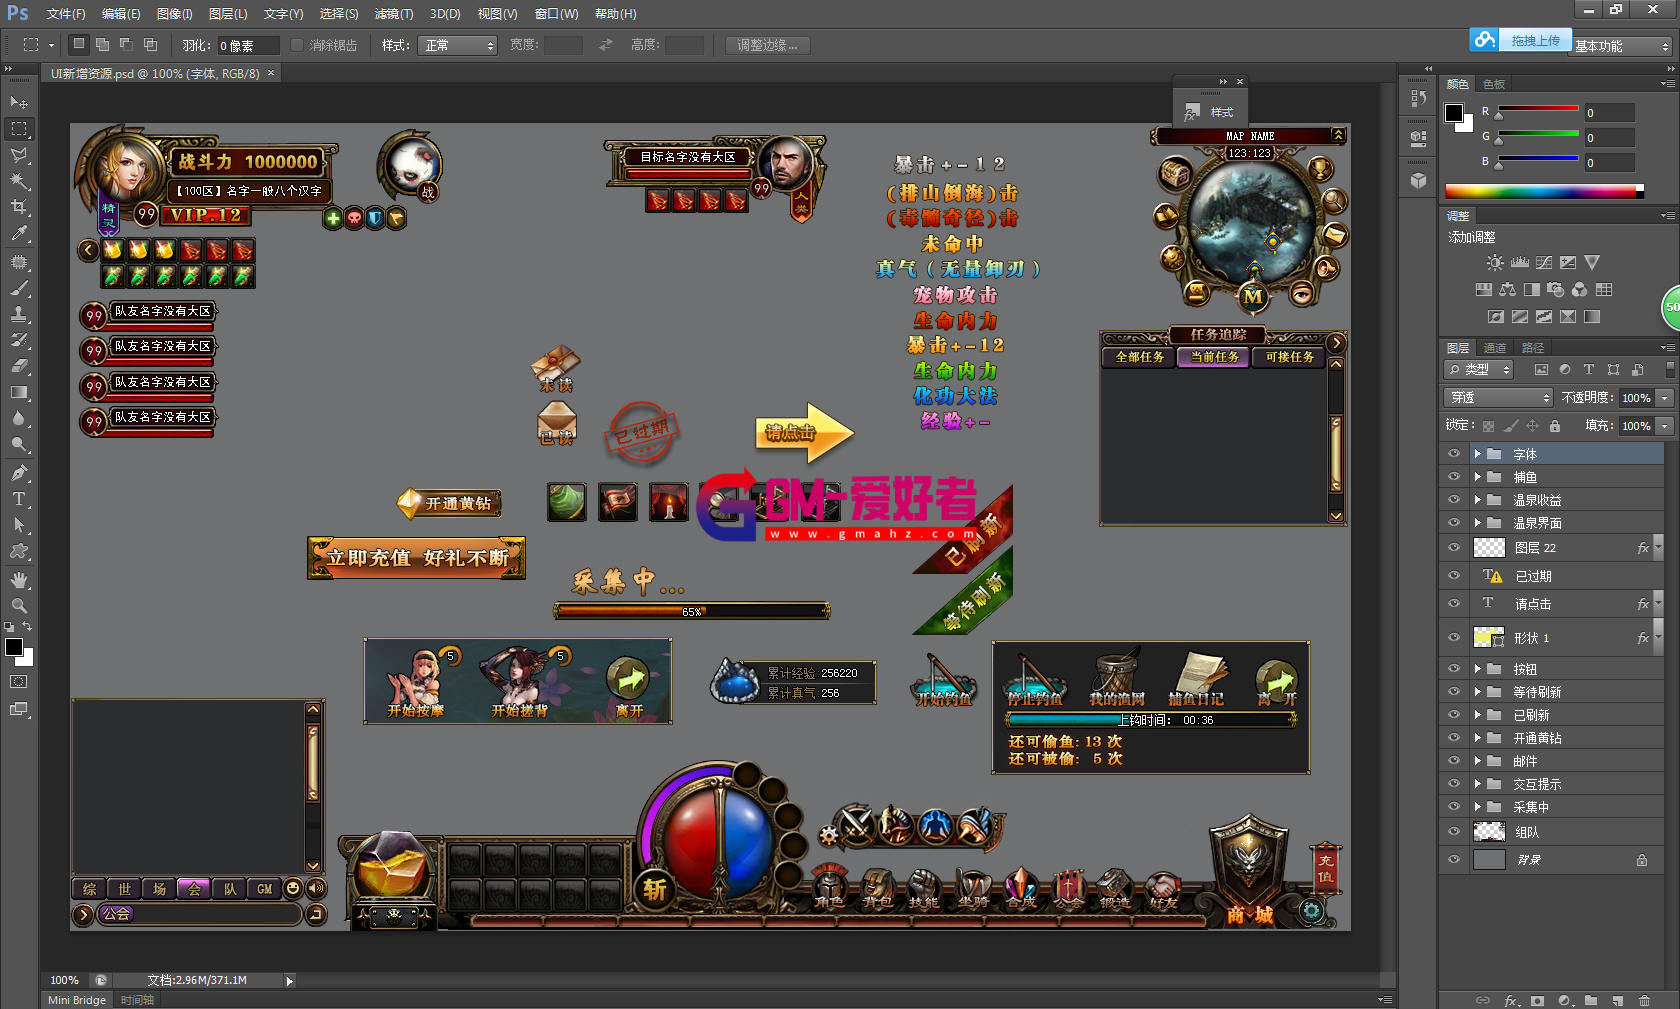Click the red R channel slider

pos(1537,110)
